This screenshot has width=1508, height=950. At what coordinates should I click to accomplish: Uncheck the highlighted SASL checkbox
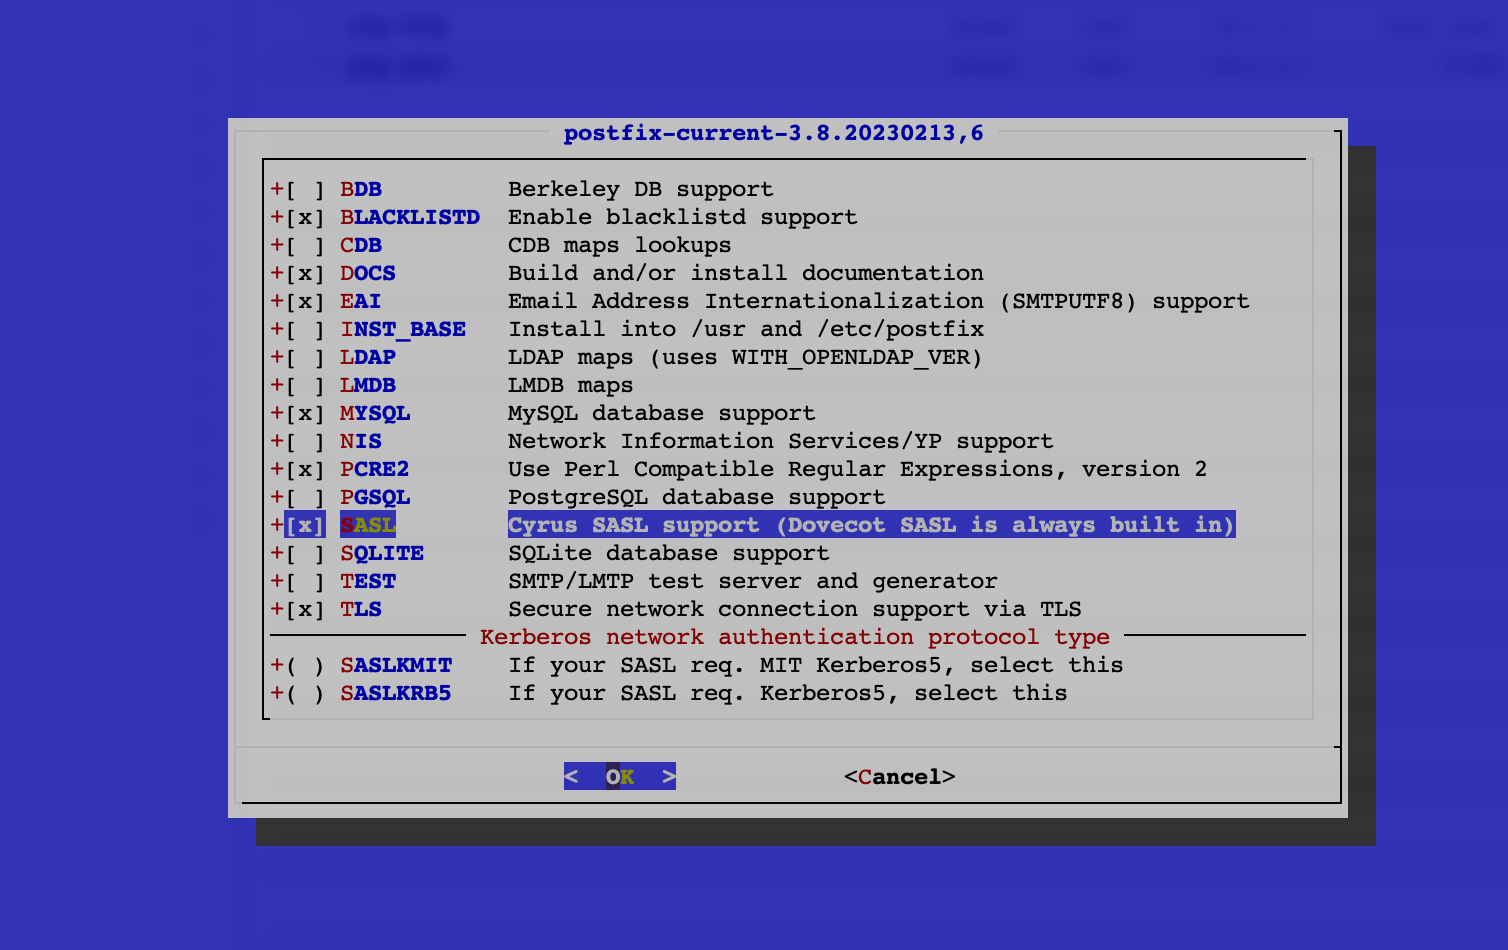click(x=305, y=526)
